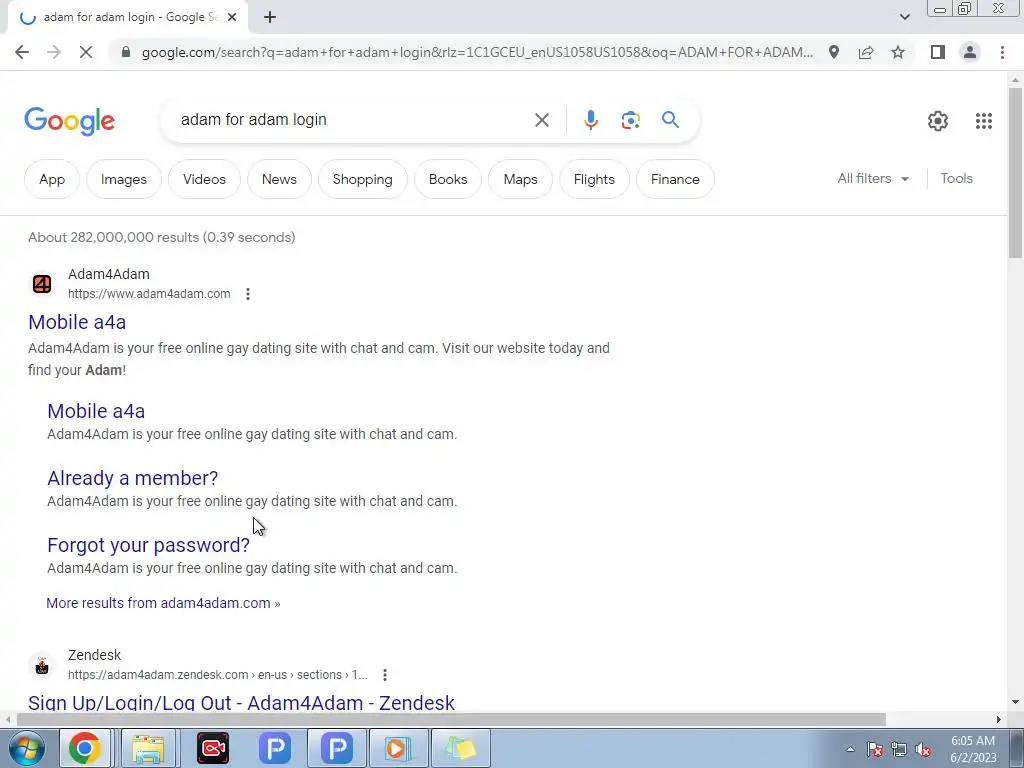
Task: Open location permission icon in address bar
Action: coord(834,52)
